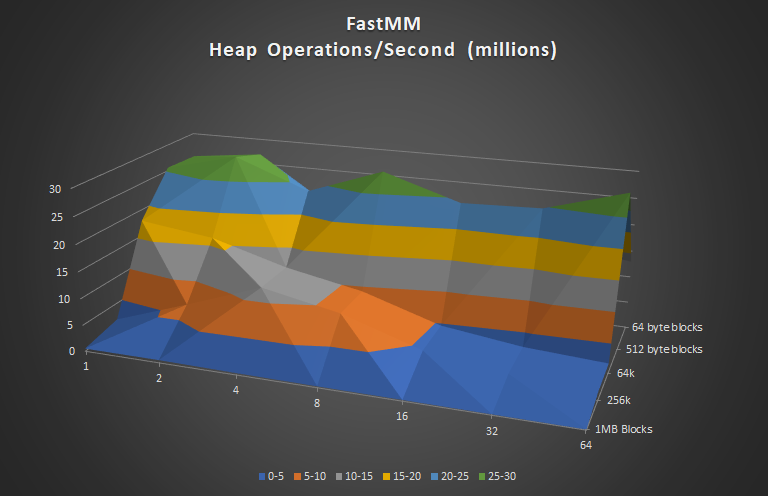Viewport: 768px width, 496px height.
Task: Click the vertical axis value 15
Action: pyautogui.click(x=62, y=272)
